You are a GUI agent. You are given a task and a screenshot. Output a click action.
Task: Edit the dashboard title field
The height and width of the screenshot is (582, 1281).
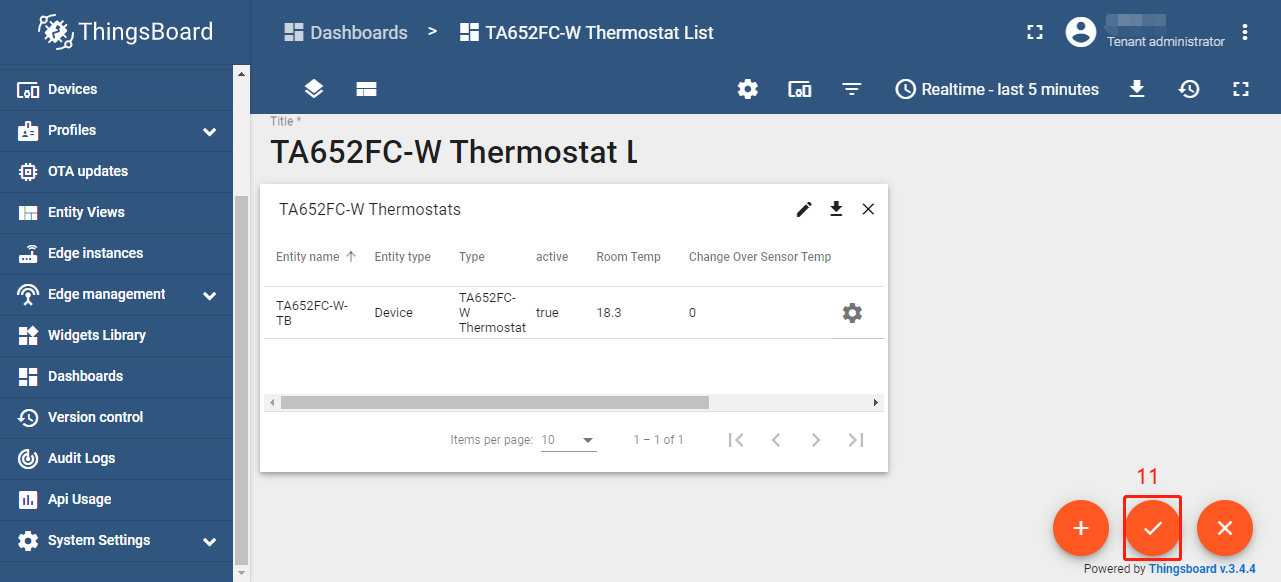point(453,152)
